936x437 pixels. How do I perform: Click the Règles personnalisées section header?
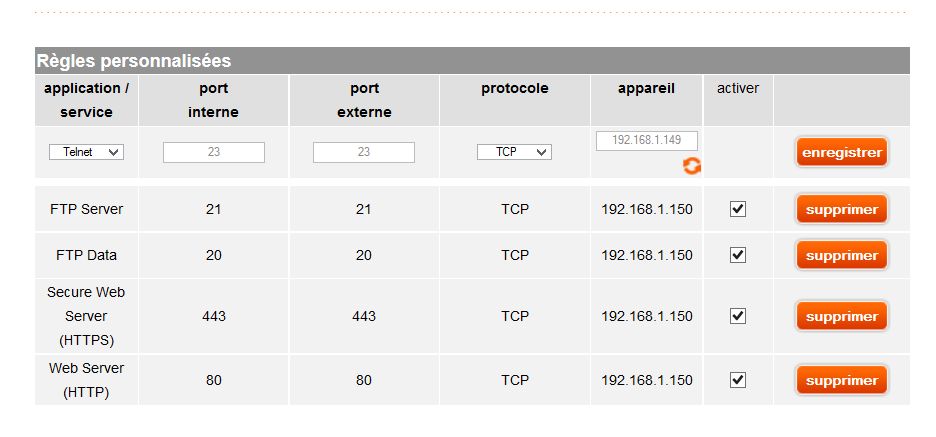click(x=134, y=61)
